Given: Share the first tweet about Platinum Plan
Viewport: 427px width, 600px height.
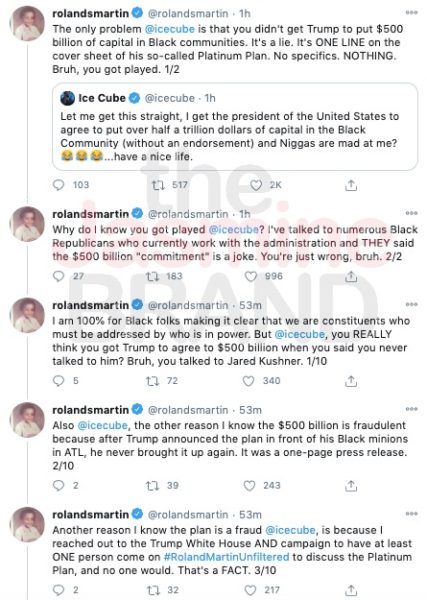Looking at the screenshot, I should 351,185.
